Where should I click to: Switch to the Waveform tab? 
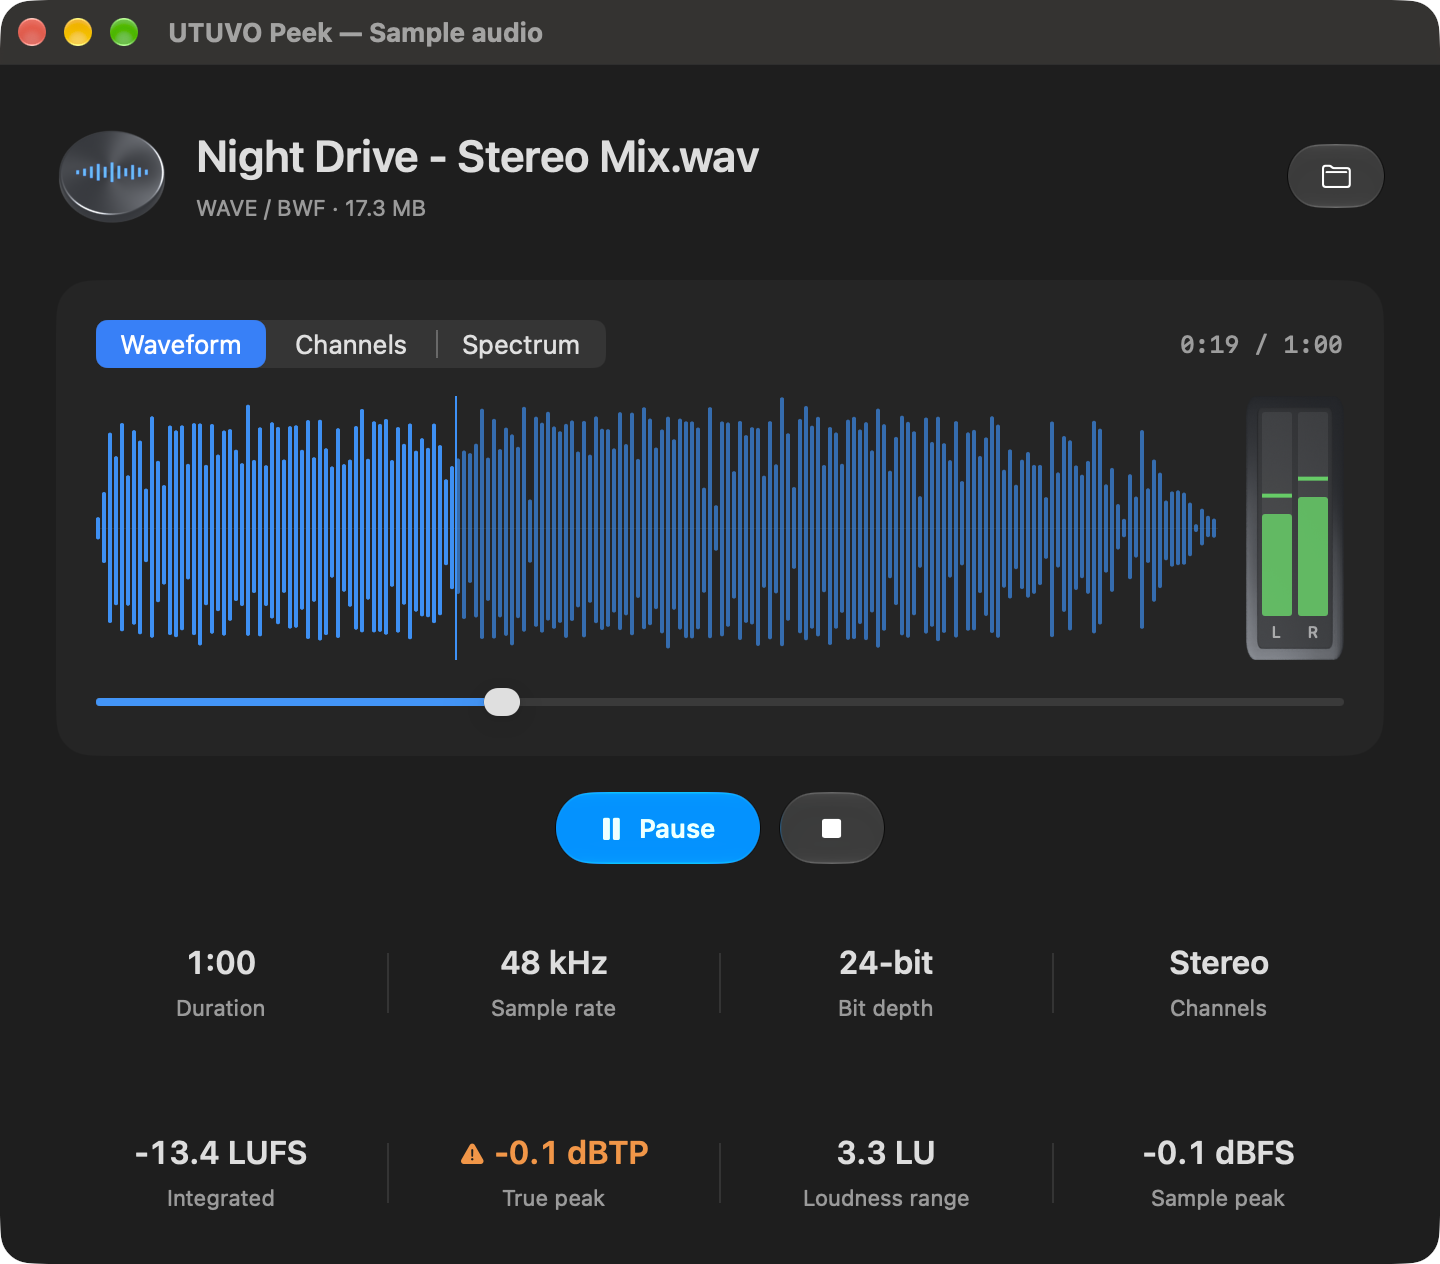[181, 344]
